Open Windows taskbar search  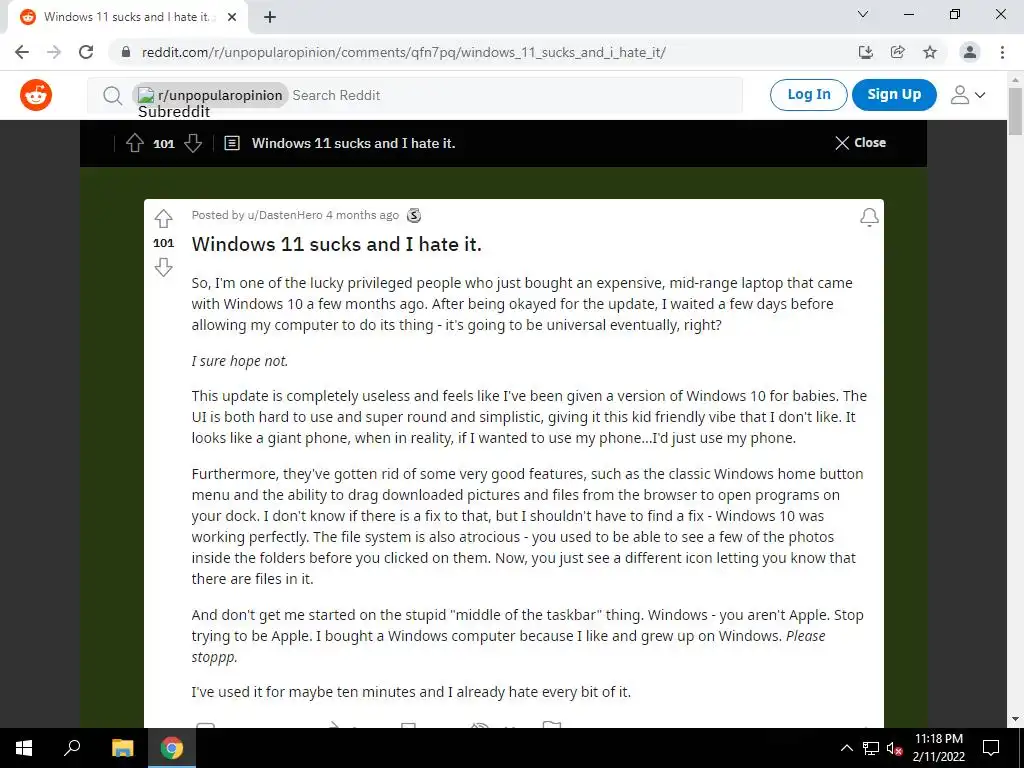point(72,748)
